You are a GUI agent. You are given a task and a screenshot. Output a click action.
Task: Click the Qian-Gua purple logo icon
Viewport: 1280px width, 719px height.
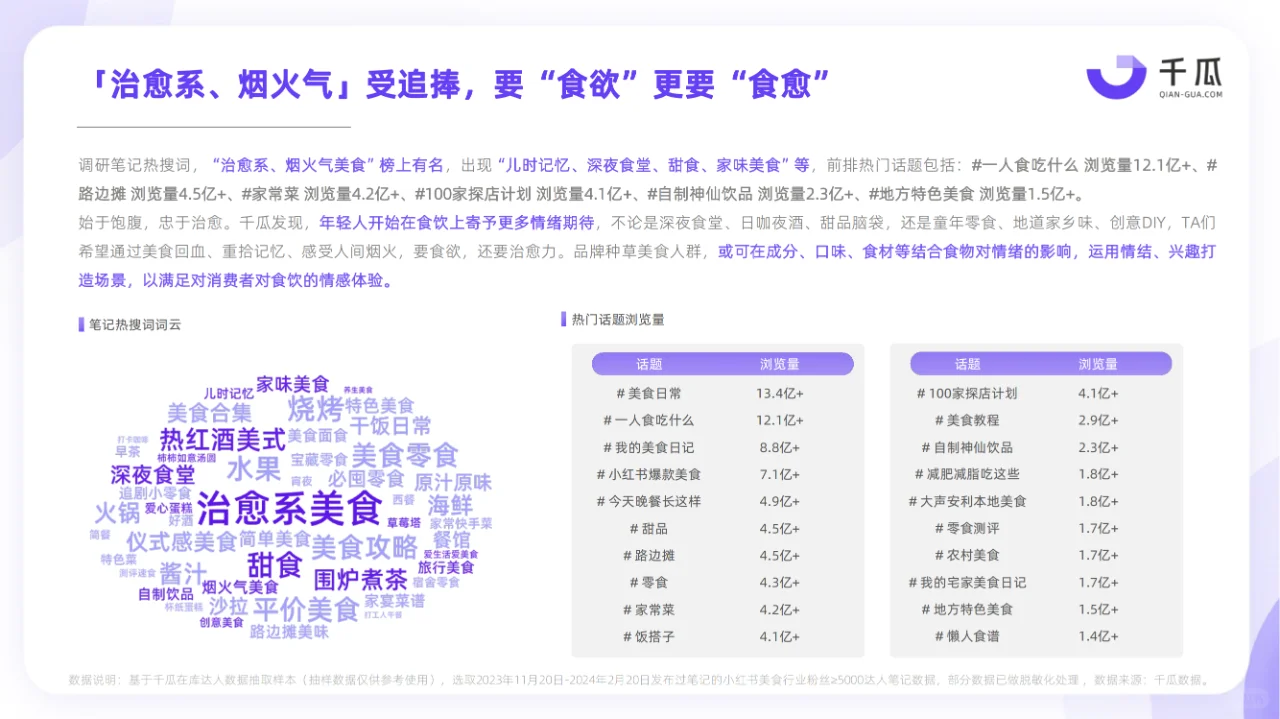pyautogui.click(x=1116, y=77)
